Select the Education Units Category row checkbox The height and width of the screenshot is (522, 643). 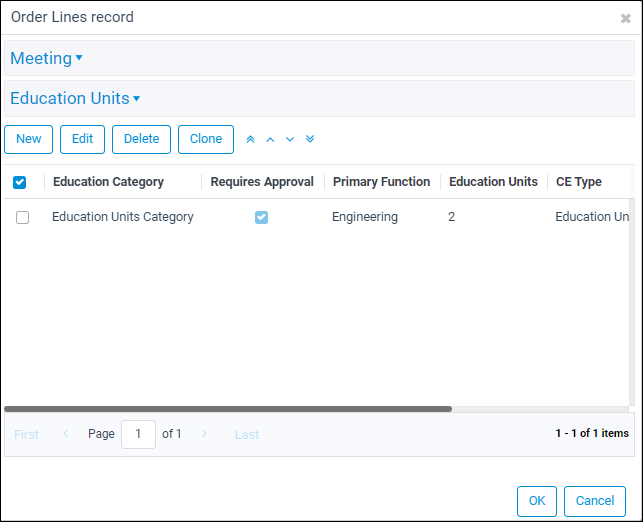pyautogui.click(x=23, y=217)
